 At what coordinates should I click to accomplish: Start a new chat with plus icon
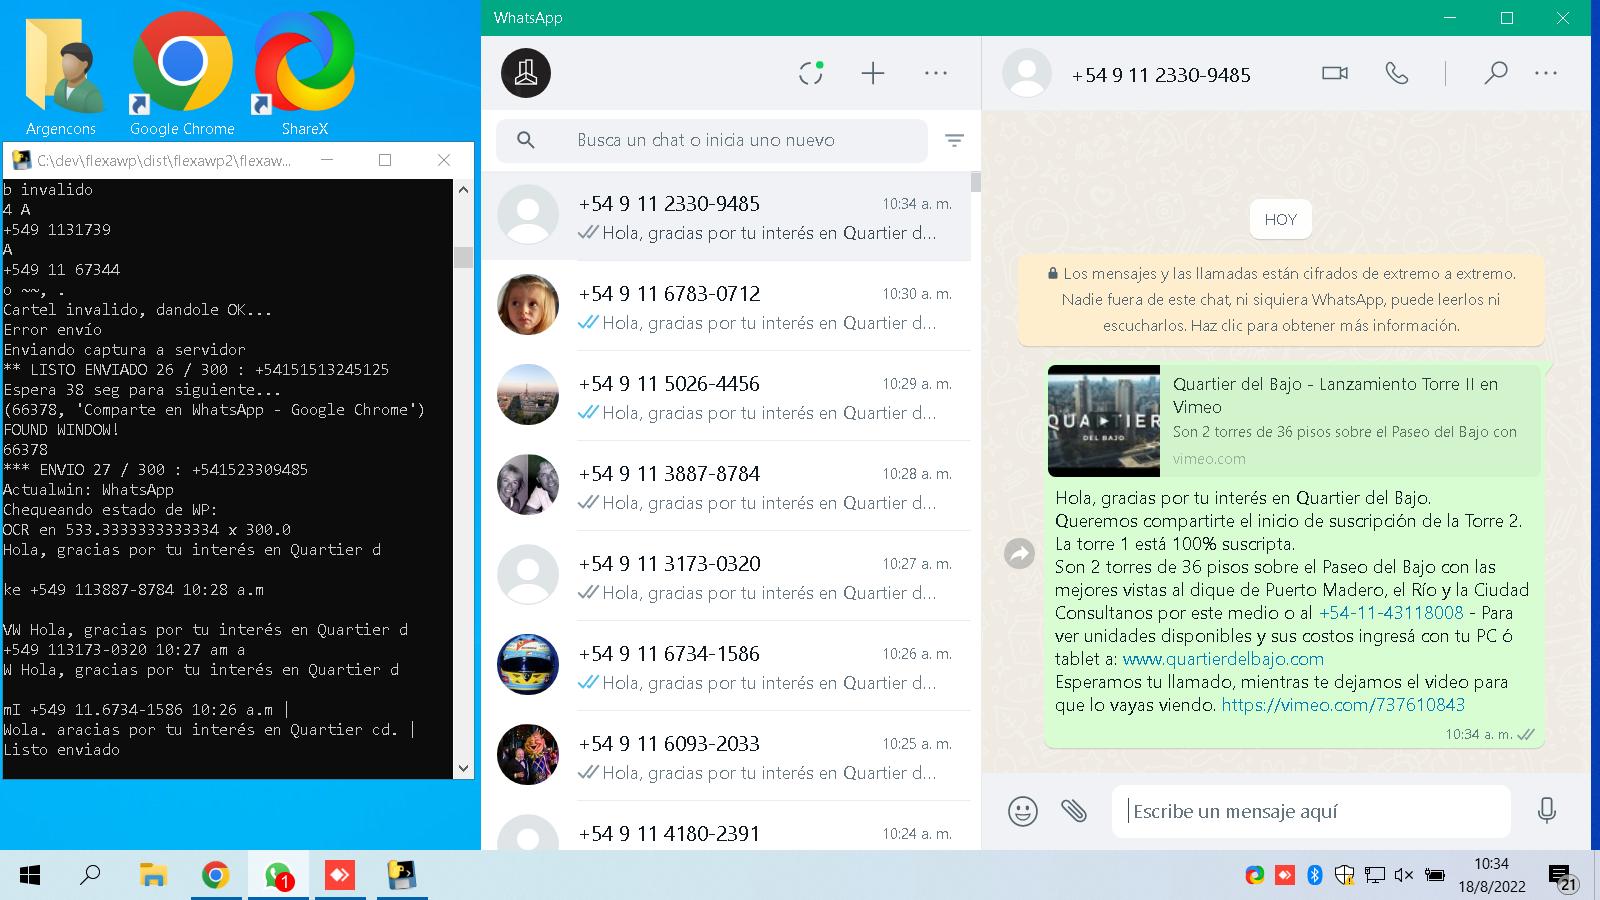coord(873,73)
